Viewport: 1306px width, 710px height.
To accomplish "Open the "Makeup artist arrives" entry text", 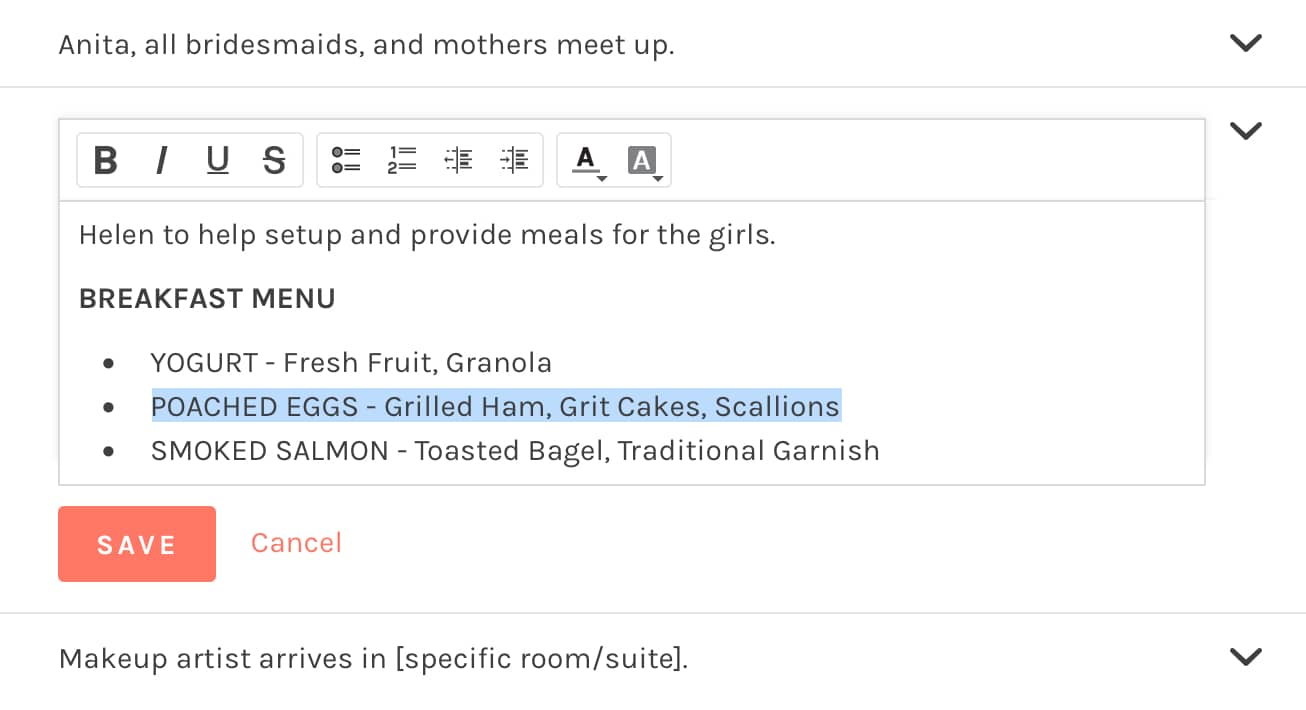I will point(373,659).
